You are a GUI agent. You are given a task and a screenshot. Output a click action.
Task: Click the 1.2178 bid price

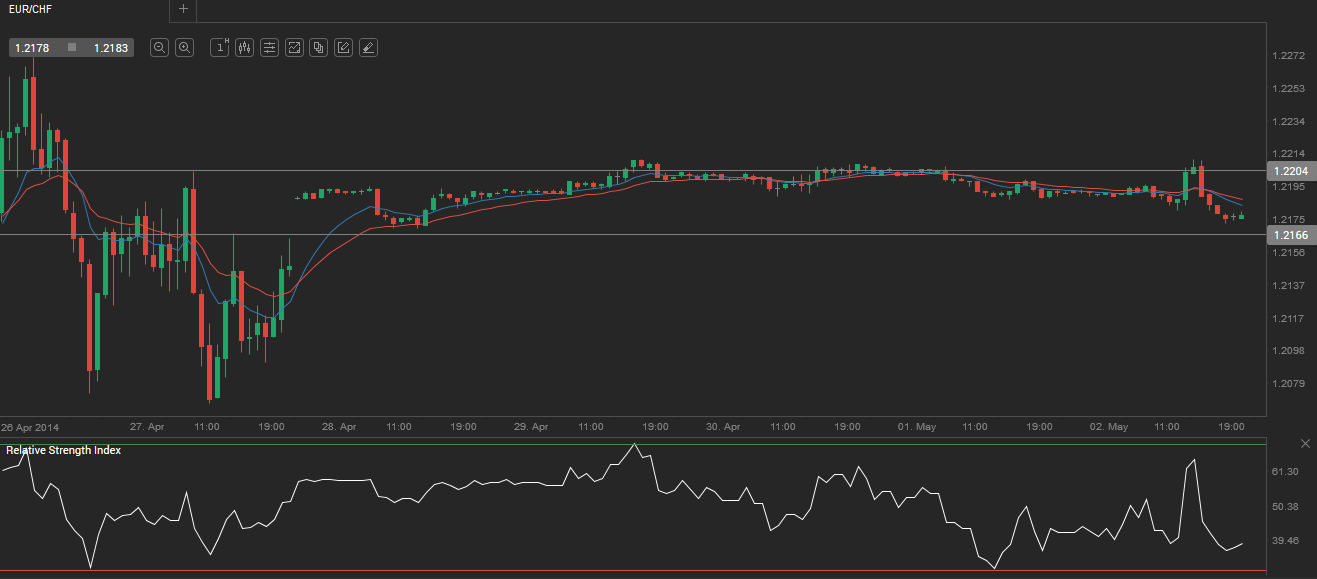[x=32, y=47]
